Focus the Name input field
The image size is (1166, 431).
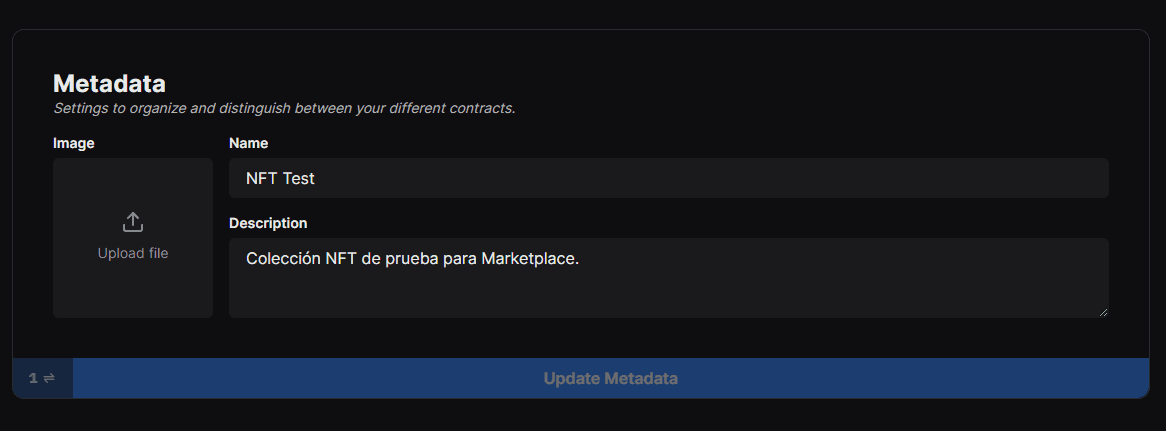(x=669, y=178)
